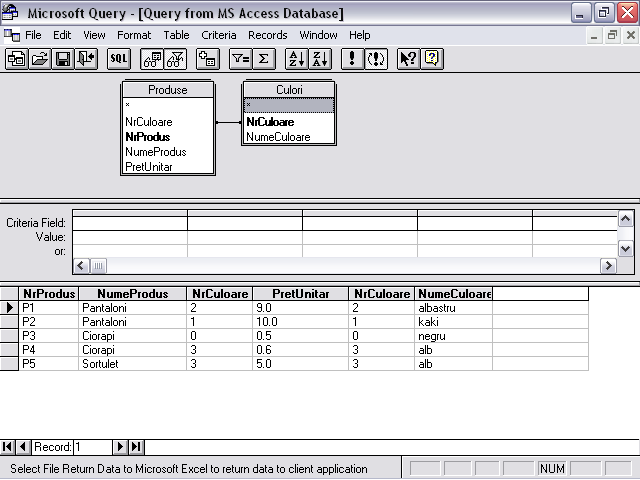640x480 pixels.
Task: Click the first criteria Value cell
Action: coord(130,237)
